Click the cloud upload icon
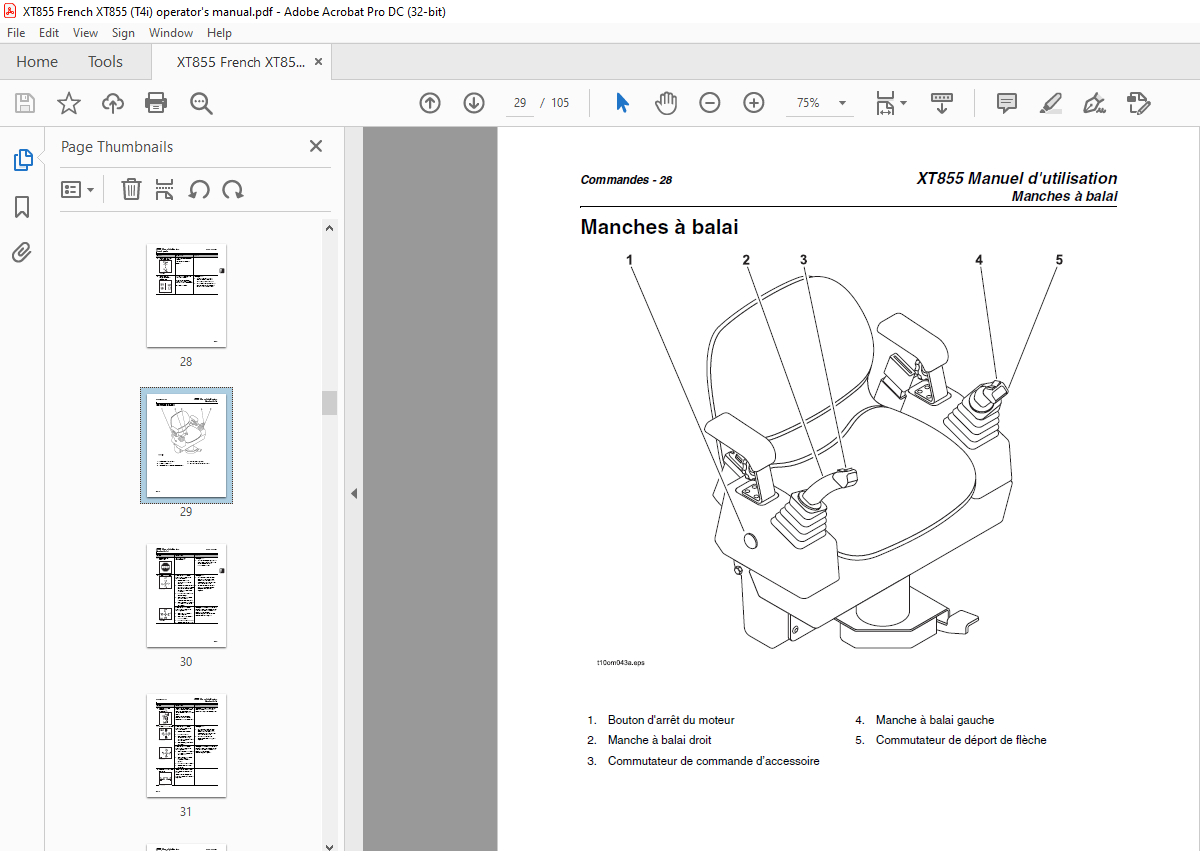This screenshot has width=1200, height=851. tap(113, 103)
